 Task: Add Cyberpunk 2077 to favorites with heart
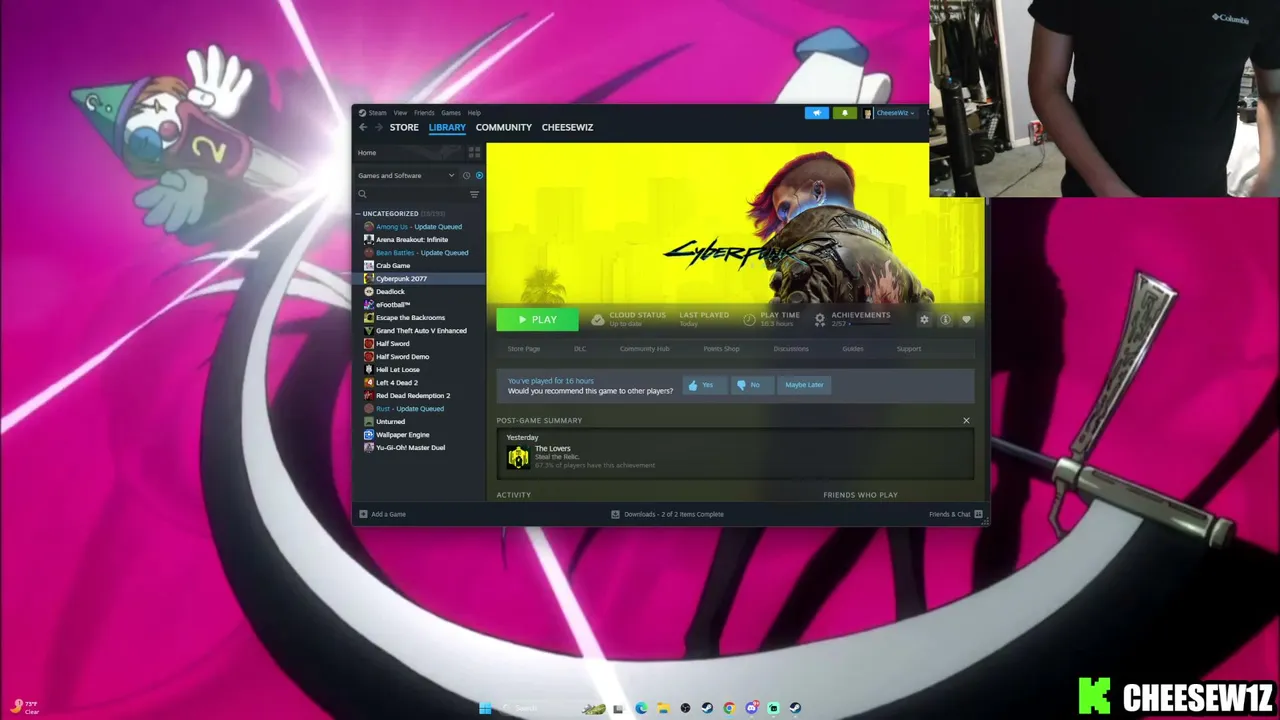[x=966, y=320]
